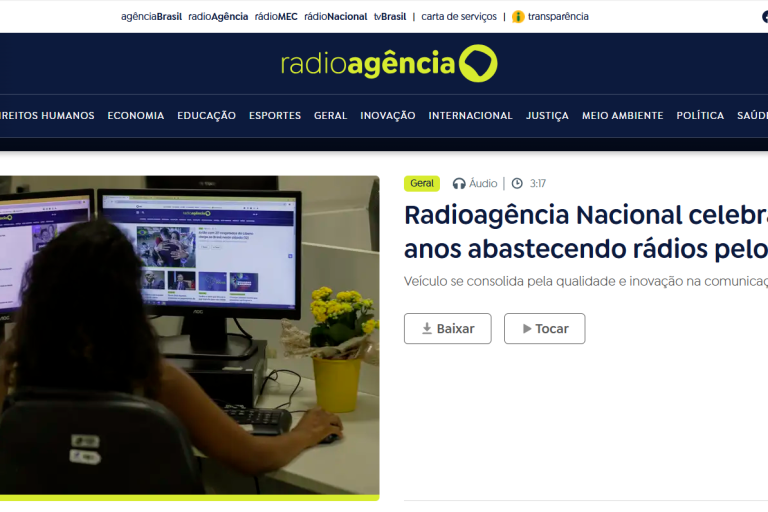Open the Justiça section
The width and height of the screenshot is (768, 512).
click(x=547, y=116)
